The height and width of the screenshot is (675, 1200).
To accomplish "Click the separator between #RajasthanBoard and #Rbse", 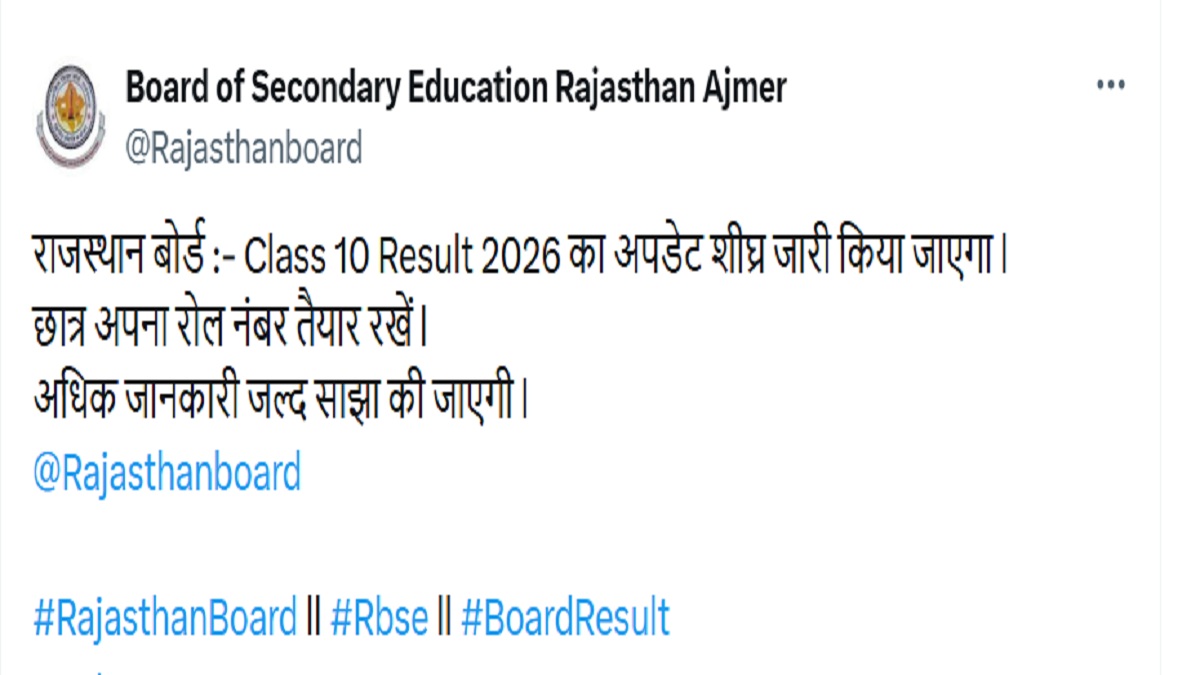I will click(x=314, y=618).
